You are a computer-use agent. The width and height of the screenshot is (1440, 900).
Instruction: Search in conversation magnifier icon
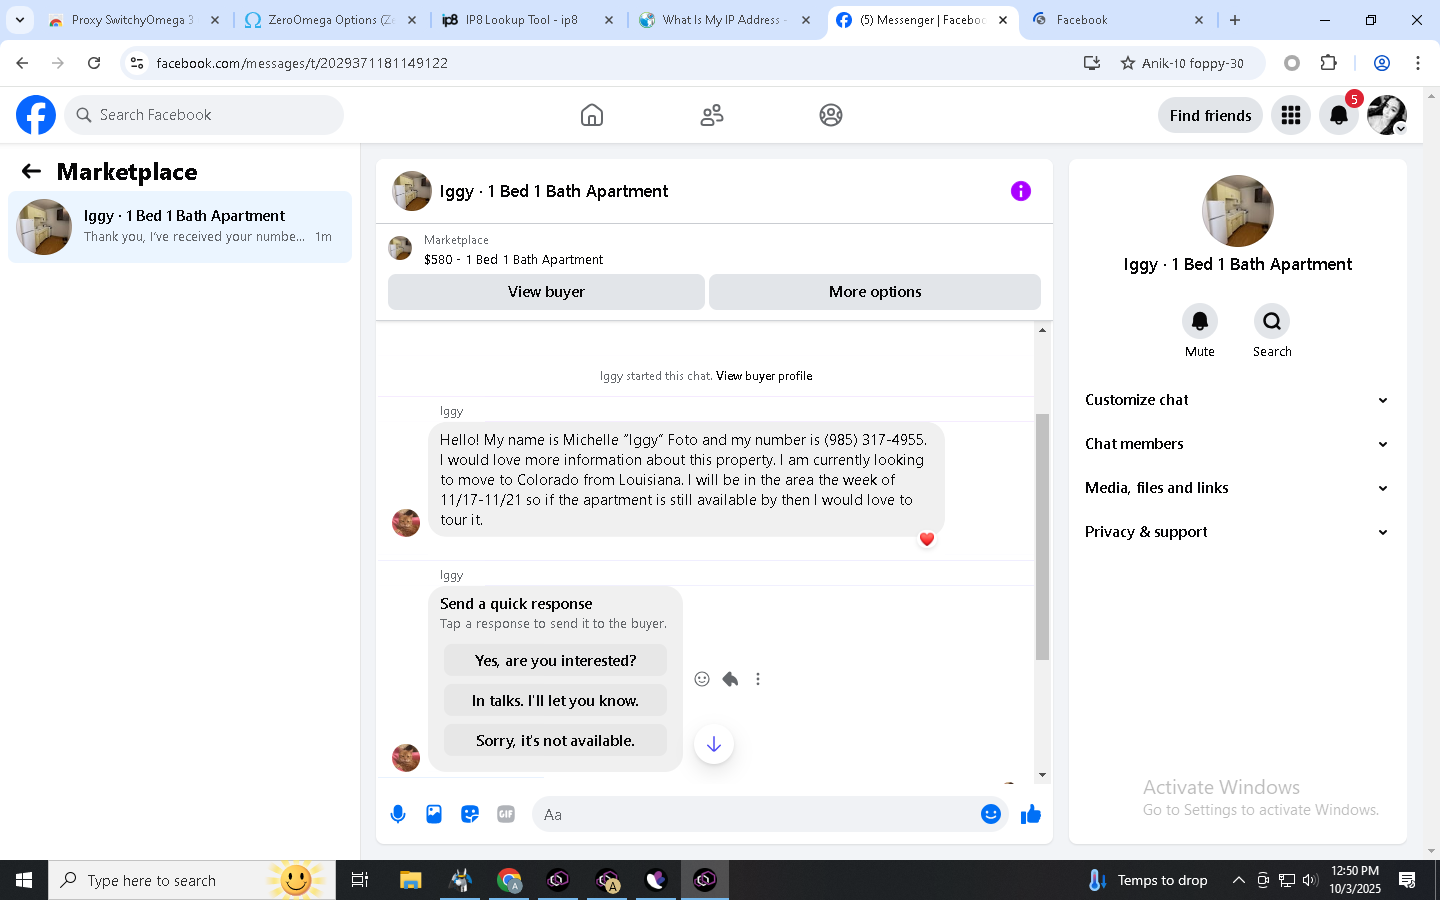(1272, 321)
